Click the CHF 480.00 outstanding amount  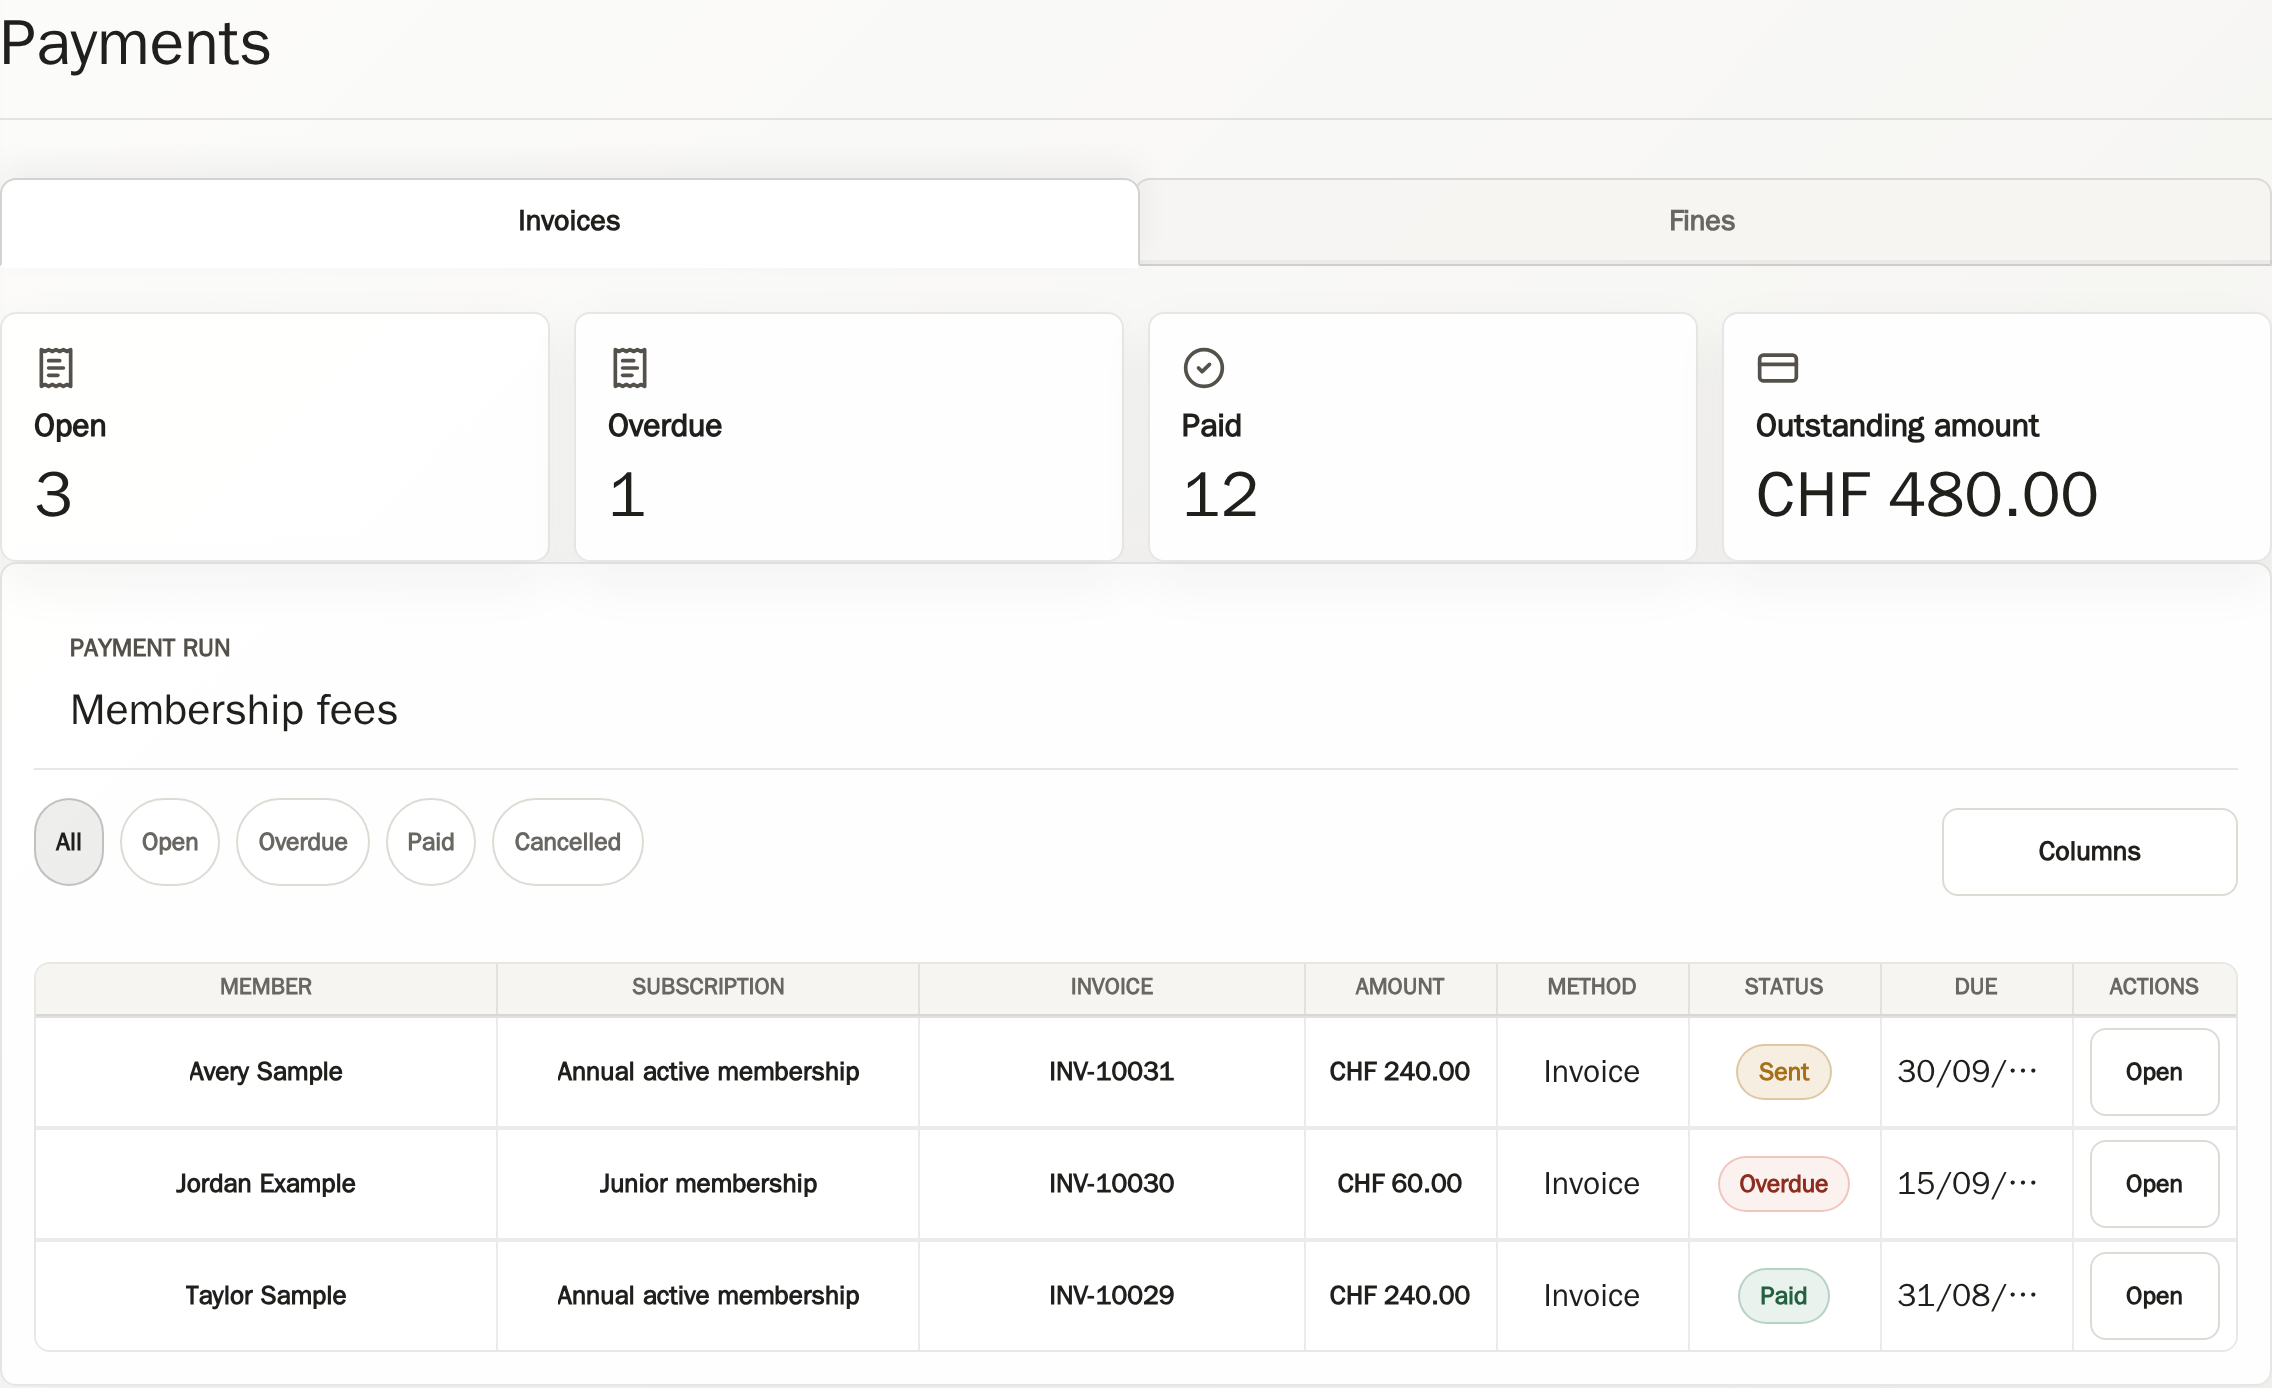pyautogui.click(x=1927, y=495)
